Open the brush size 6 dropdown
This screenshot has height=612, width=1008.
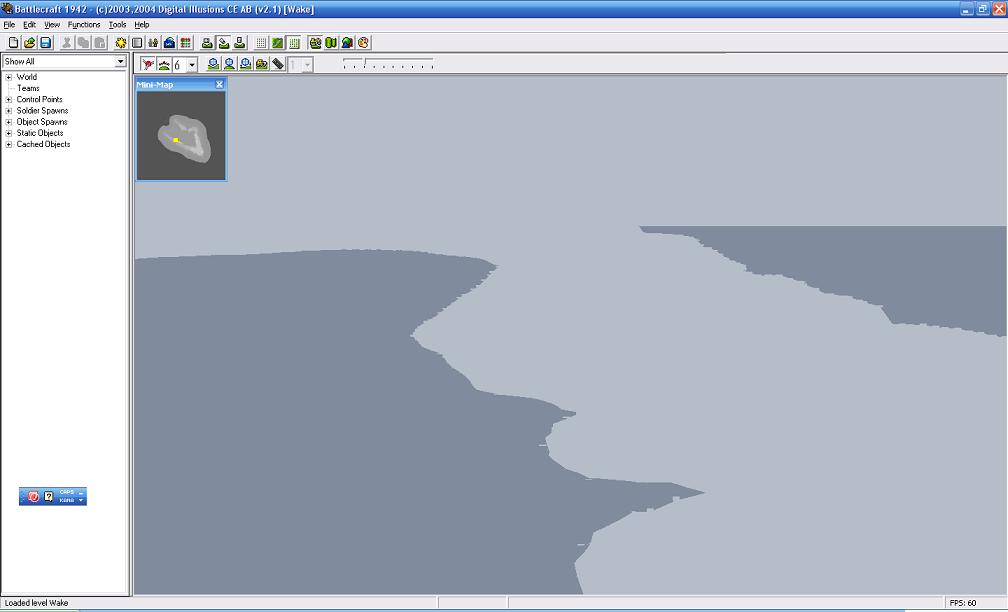(x=192, y=65)
